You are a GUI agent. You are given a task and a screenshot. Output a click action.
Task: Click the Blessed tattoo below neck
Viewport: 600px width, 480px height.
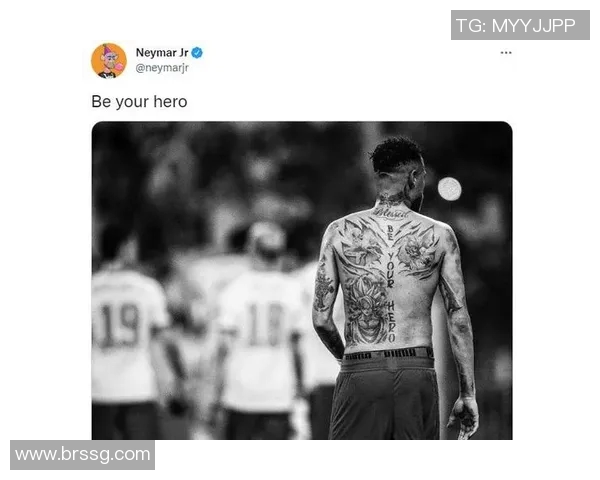[x=391, y=214]
